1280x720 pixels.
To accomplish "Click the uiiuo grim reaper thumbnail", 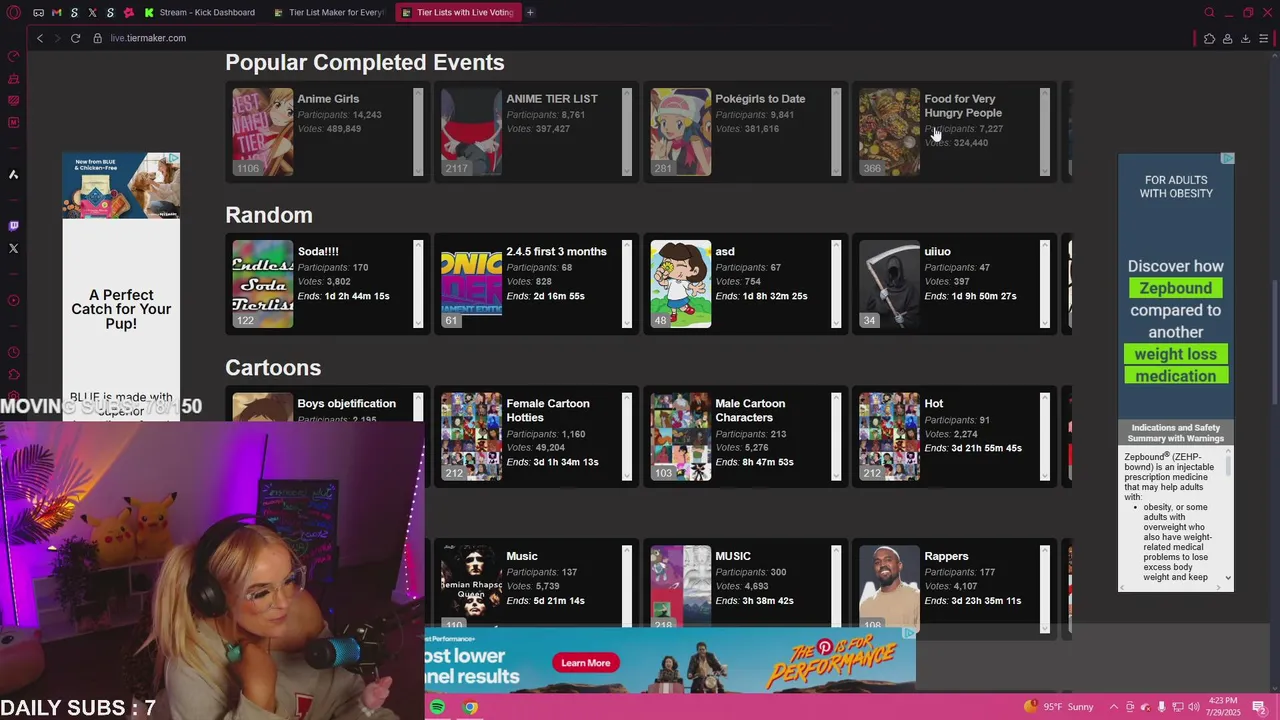I will pyautogui.click(x=889, y=284).
